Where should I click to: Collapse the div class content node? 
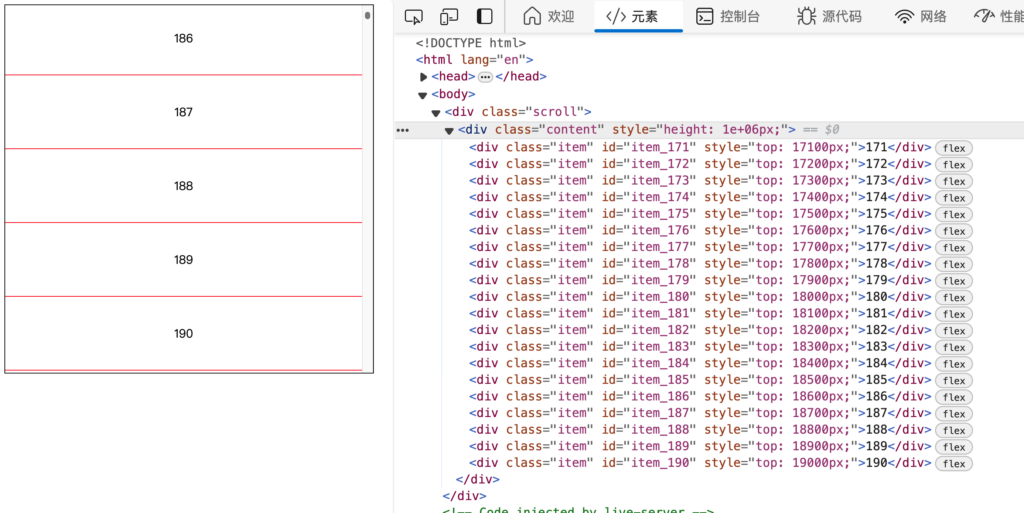pyautogui.click(x=449, y=131)
